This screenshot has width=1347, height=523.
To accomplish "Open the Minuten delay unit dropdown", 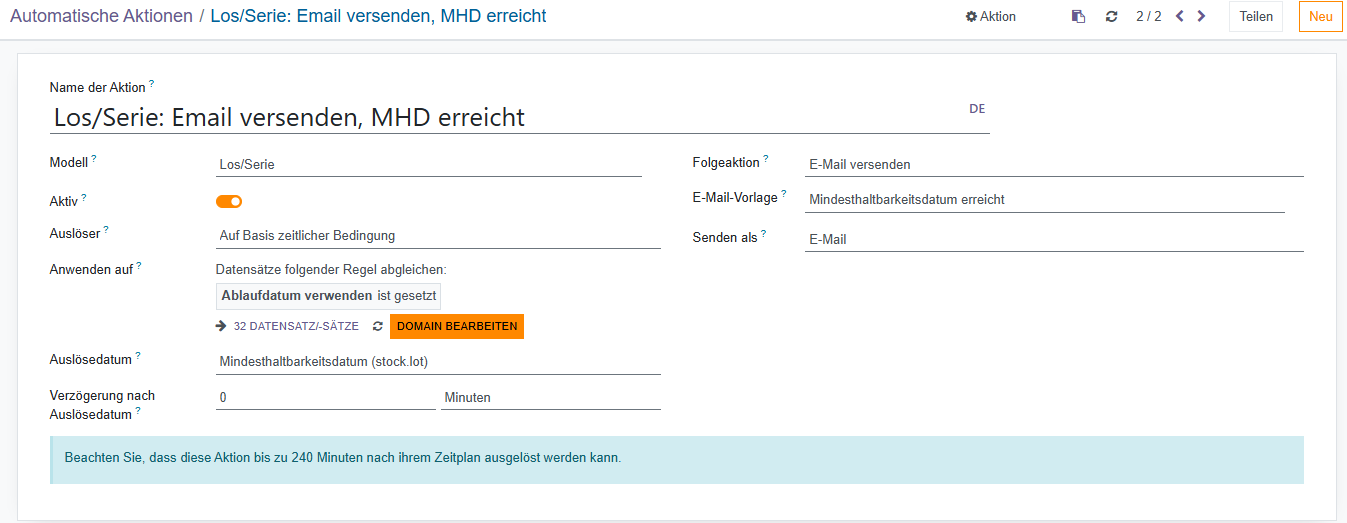I will click(550, 397).
